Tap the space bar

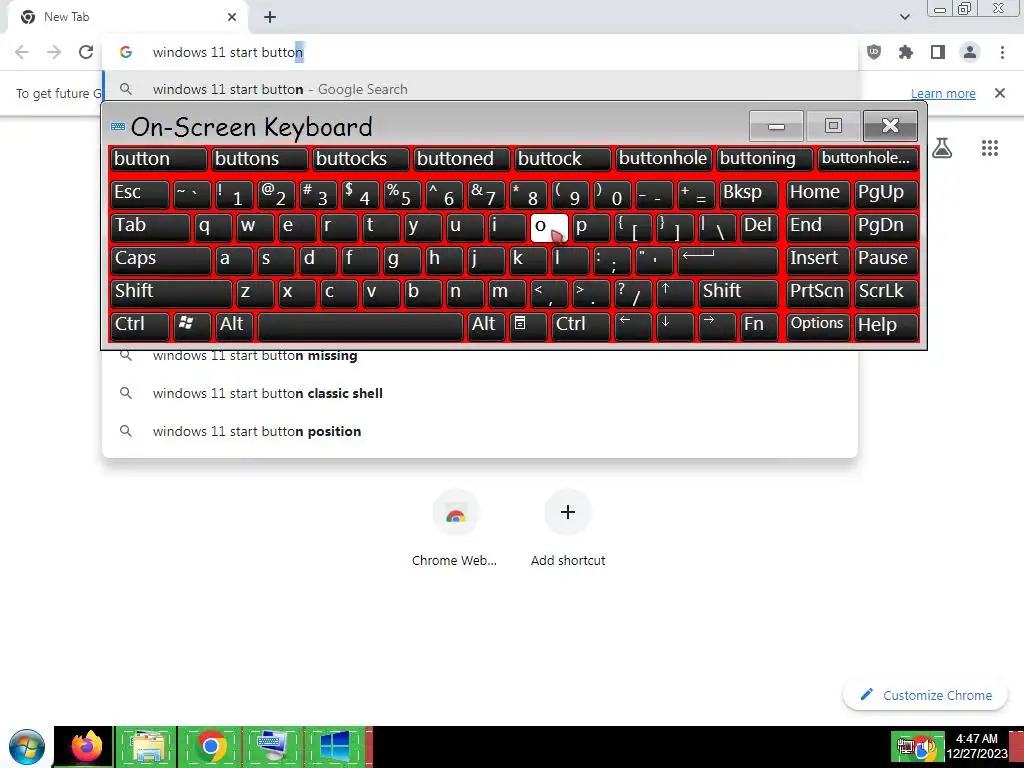(360, 326)
